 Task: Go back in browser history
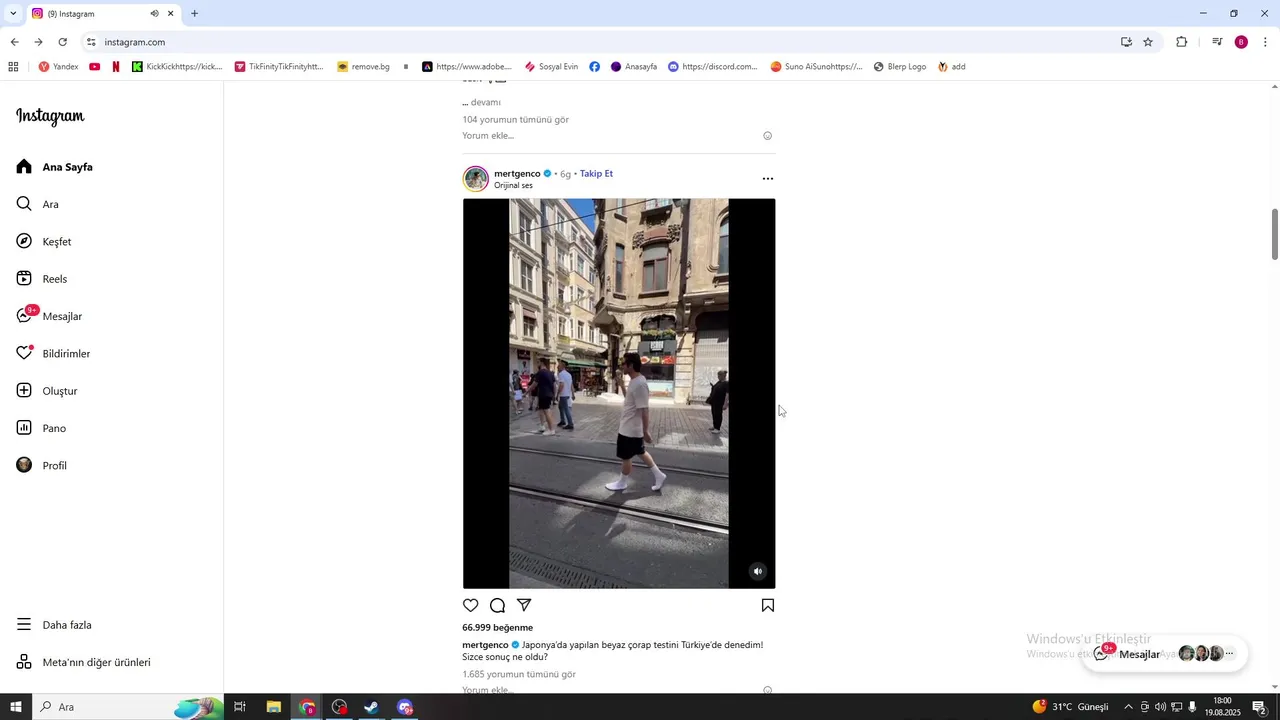point(14,42)
